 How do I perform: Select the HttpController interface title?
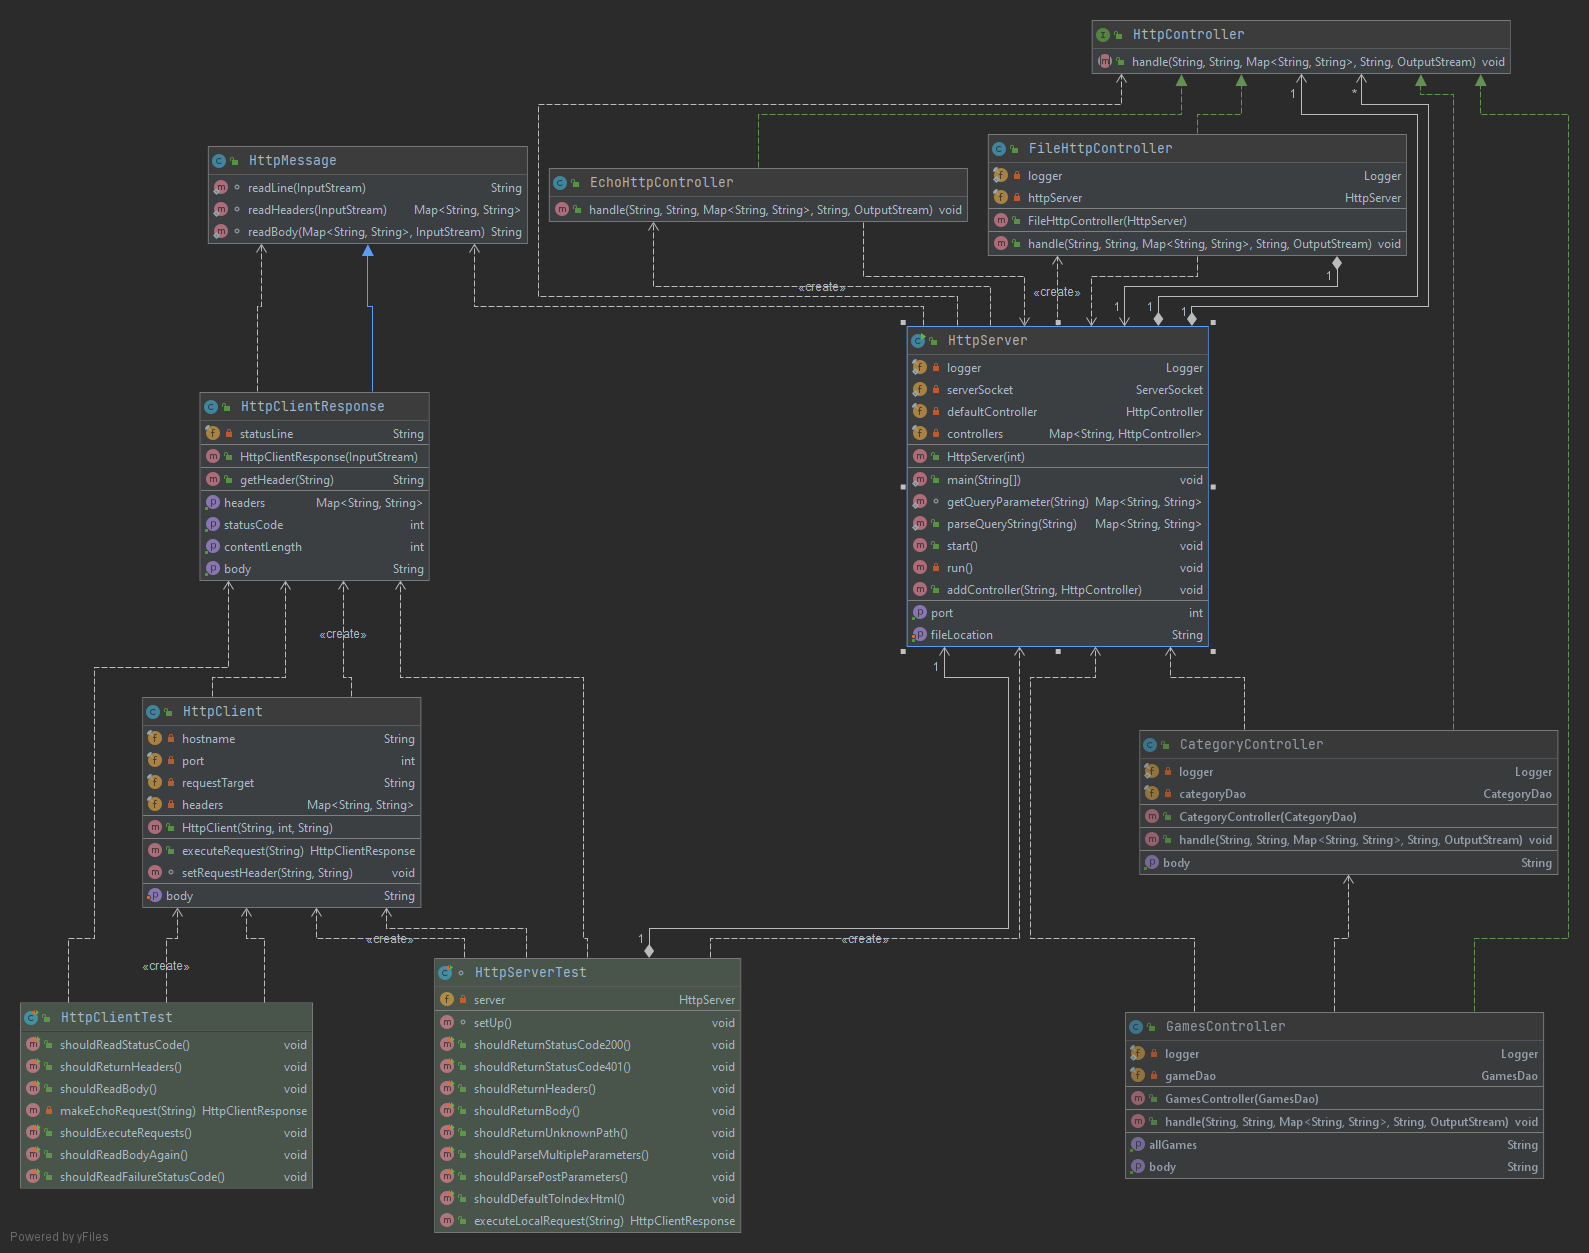click(1188, 35)
